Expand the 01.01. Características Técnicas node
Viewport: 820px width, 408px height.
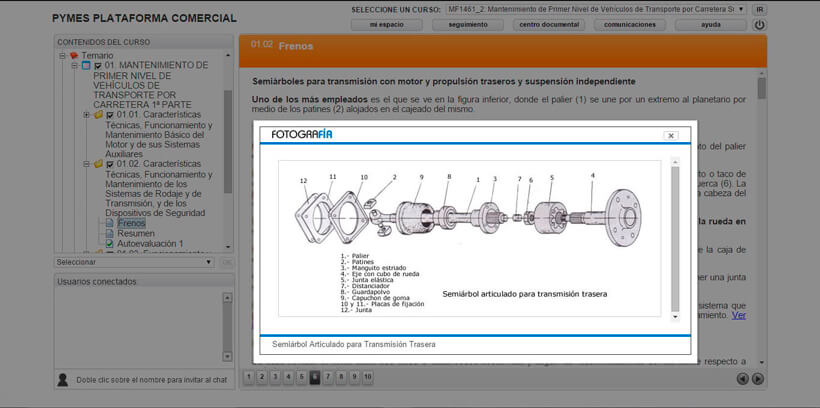(86, 115)
